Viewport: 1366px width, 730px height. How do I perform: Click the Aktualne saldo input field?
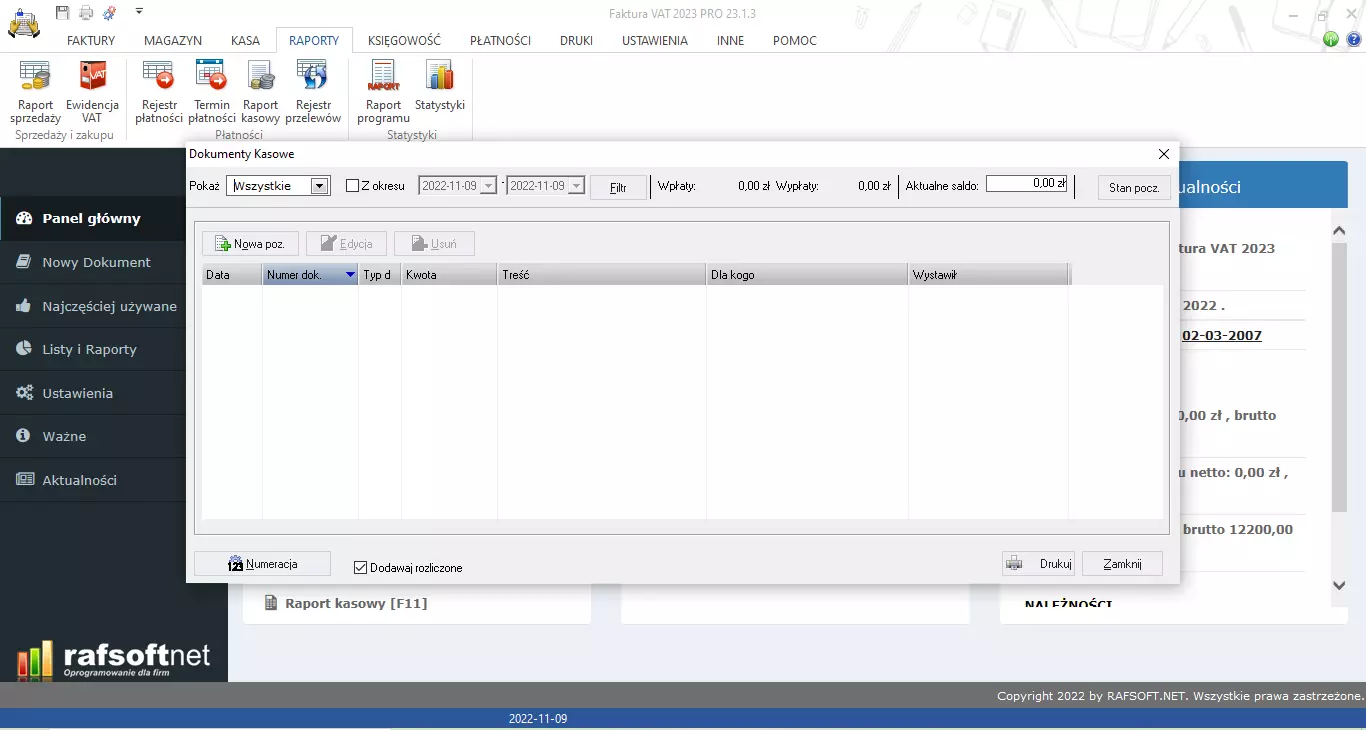[x=1027, y=184]
